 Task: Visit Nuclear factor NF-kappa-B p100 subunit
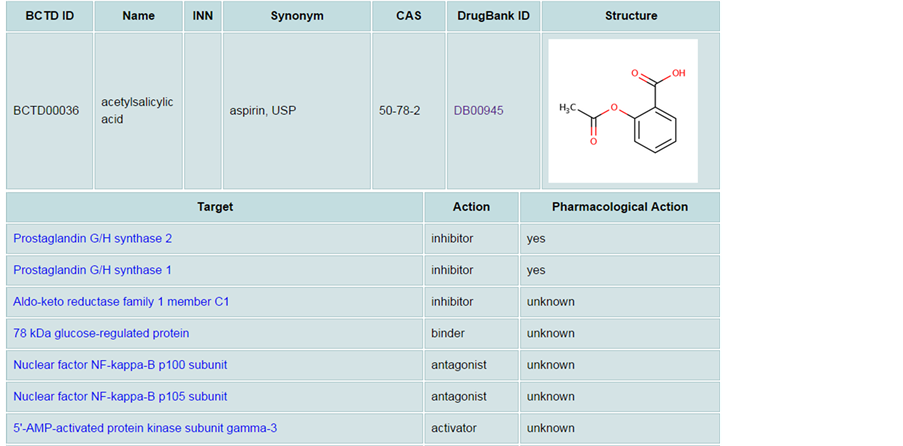120,365
